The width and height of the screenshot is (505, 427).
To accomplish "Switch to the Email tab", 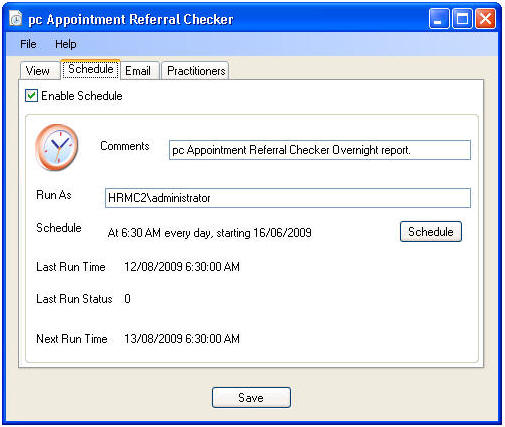I will tap(138, 71).
